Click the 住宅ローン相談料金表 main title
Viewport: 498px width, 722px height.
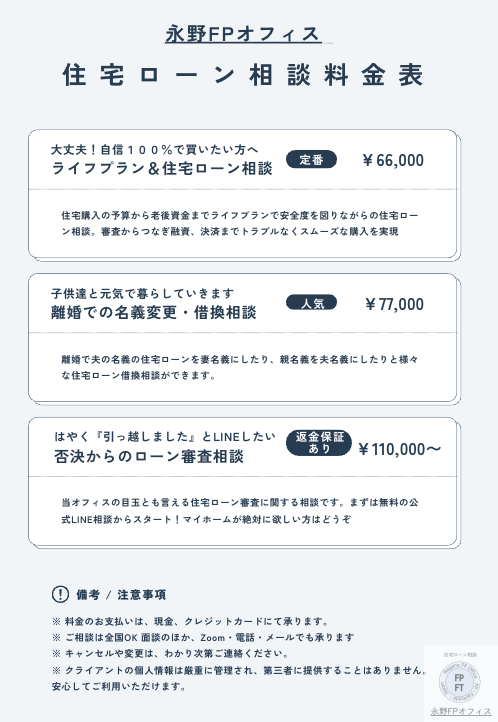tap(243, 75)
